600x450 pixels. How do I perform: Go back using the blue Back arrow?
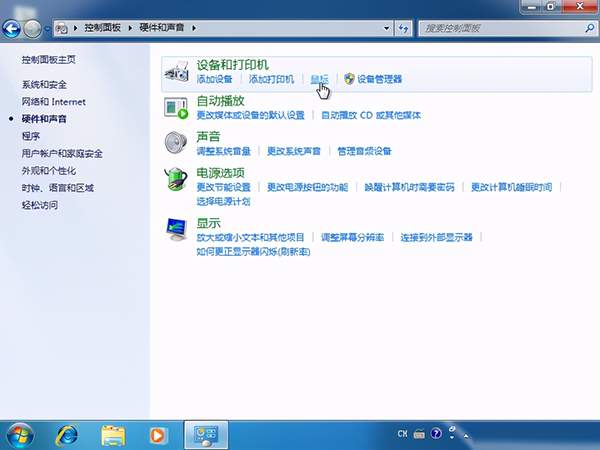point(11,29)
